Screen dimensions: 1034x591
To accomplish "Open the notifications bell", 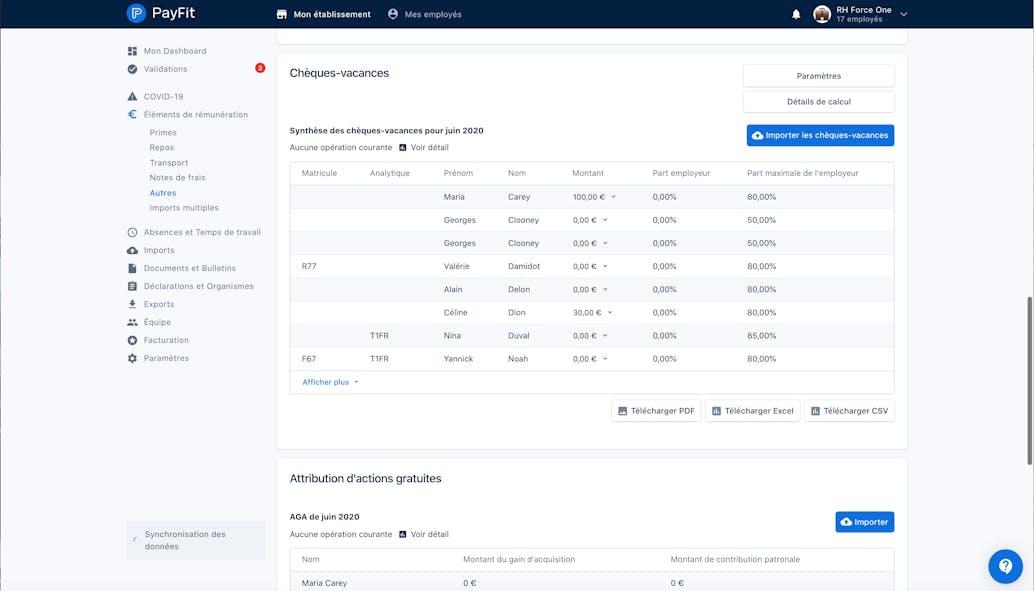I will pyautogui.click(x=796, y=14).
